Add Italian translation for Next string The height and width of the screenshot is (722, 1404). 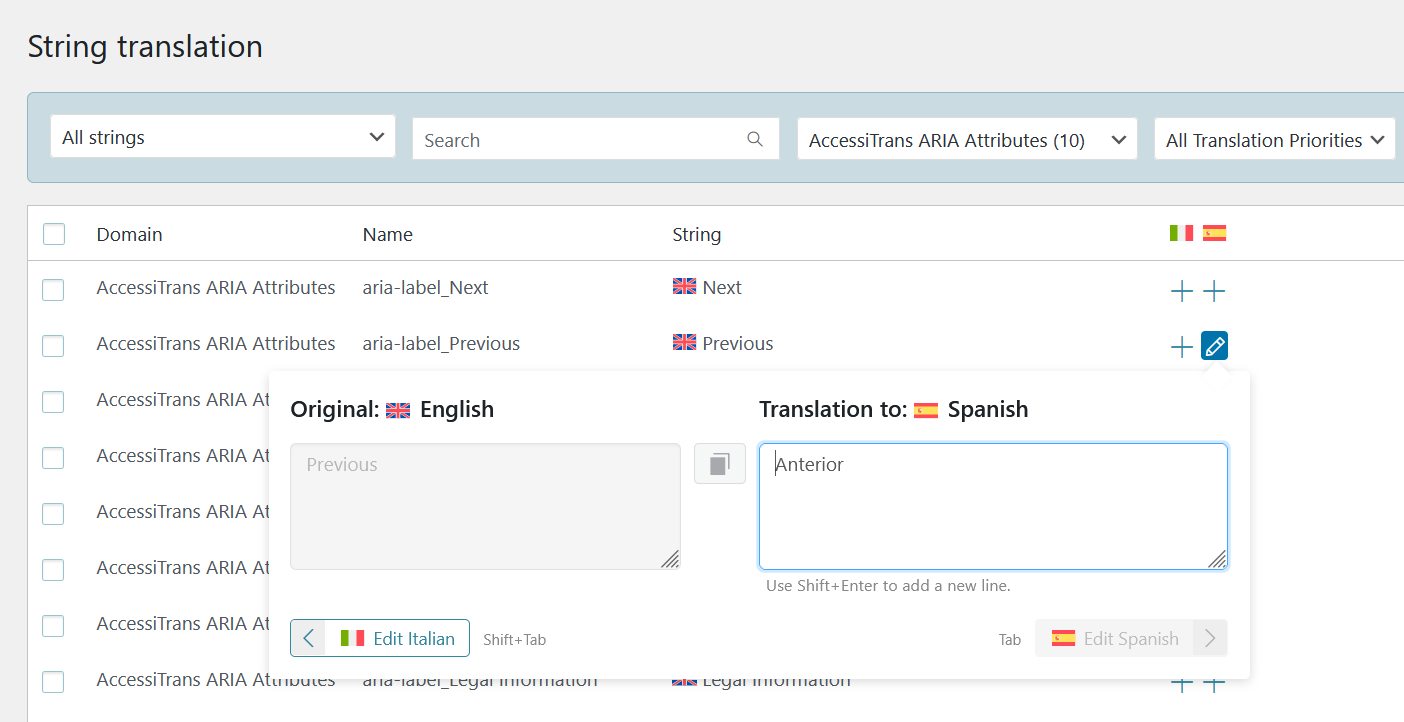pos(1182,291)
